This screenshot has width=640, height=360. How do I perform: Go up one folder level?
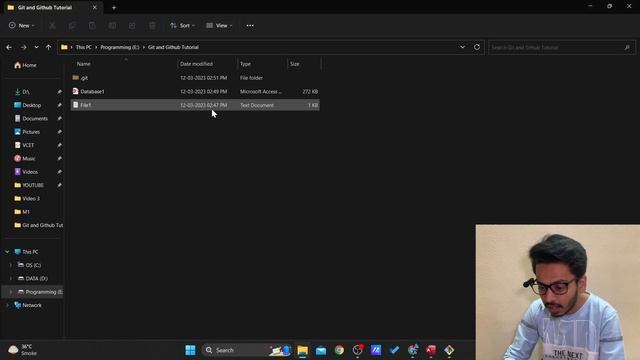[x=49, y=47]
